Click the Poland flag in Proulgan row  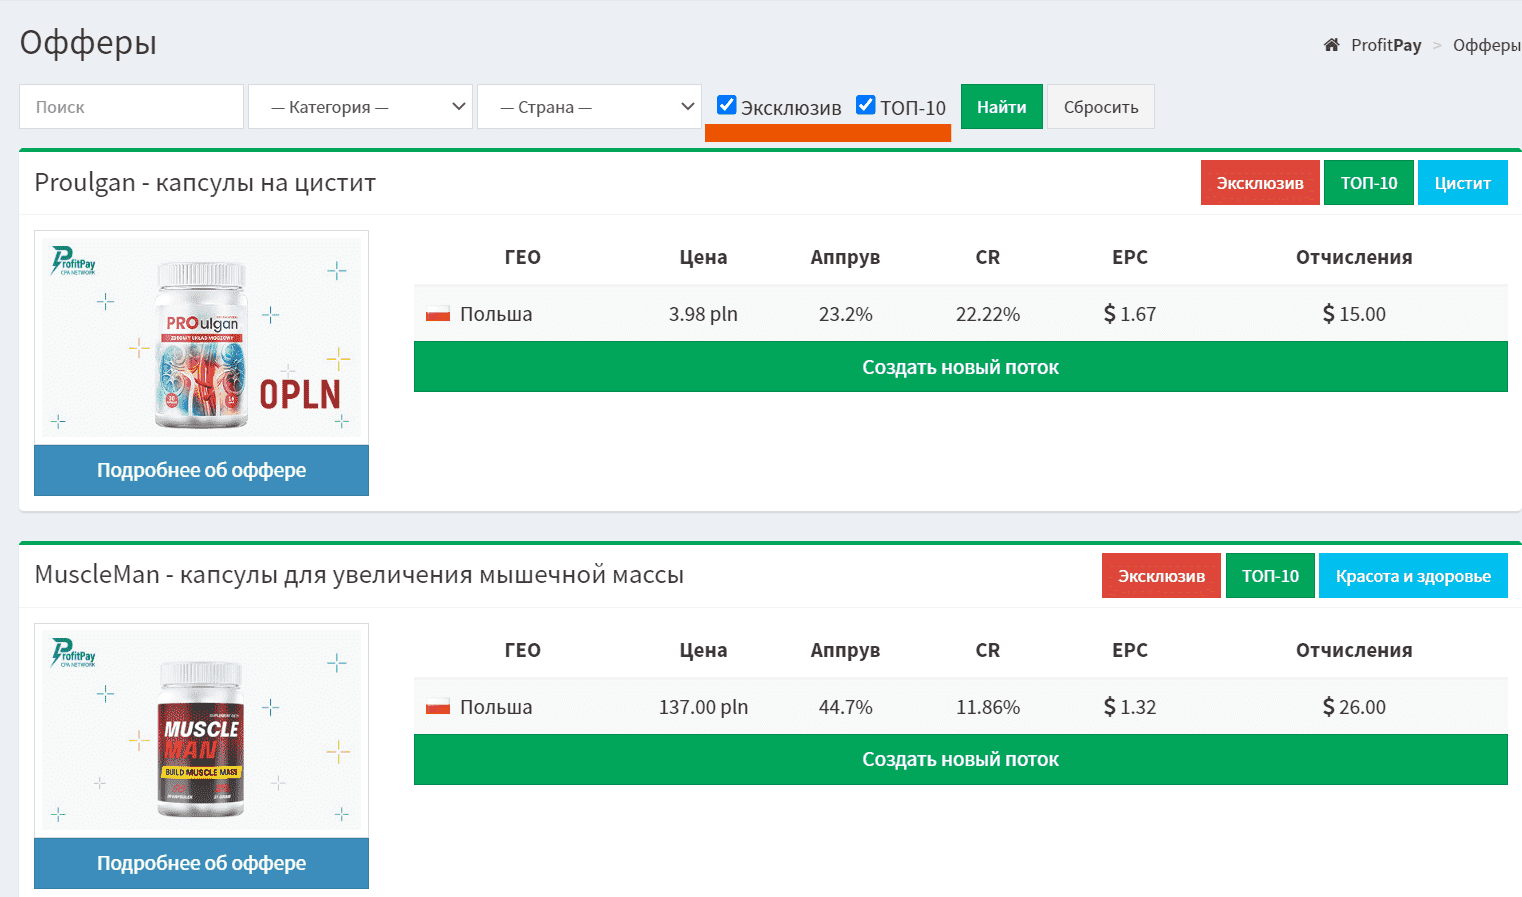[438, 314]
